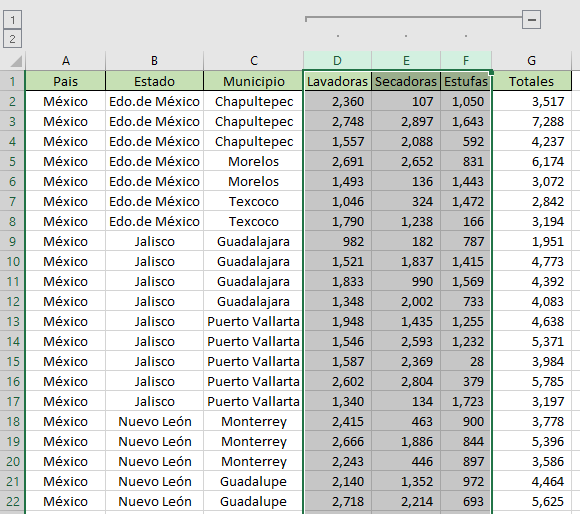Select the Municipio header cell
The width and height of the screenshot is (580, 514).
253,81
